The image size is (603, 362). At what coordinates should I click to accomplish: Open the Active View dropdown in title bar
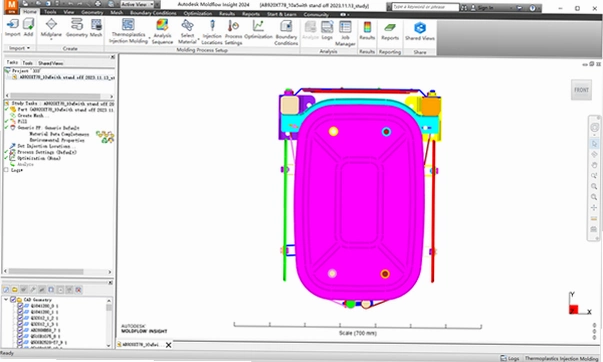click(137, 4)
